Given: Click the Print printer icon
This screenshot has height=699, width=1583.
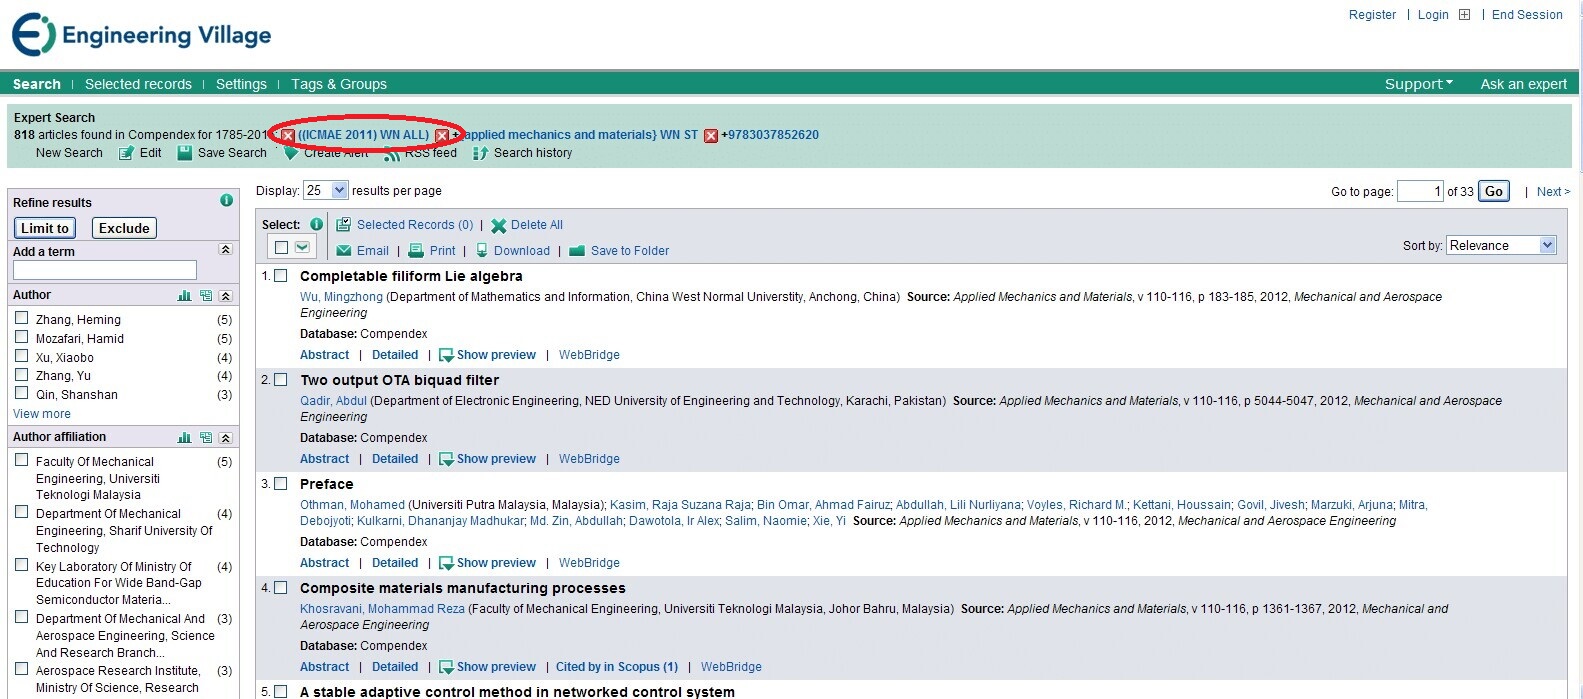Looking at the screenshot, I should 417,251.
